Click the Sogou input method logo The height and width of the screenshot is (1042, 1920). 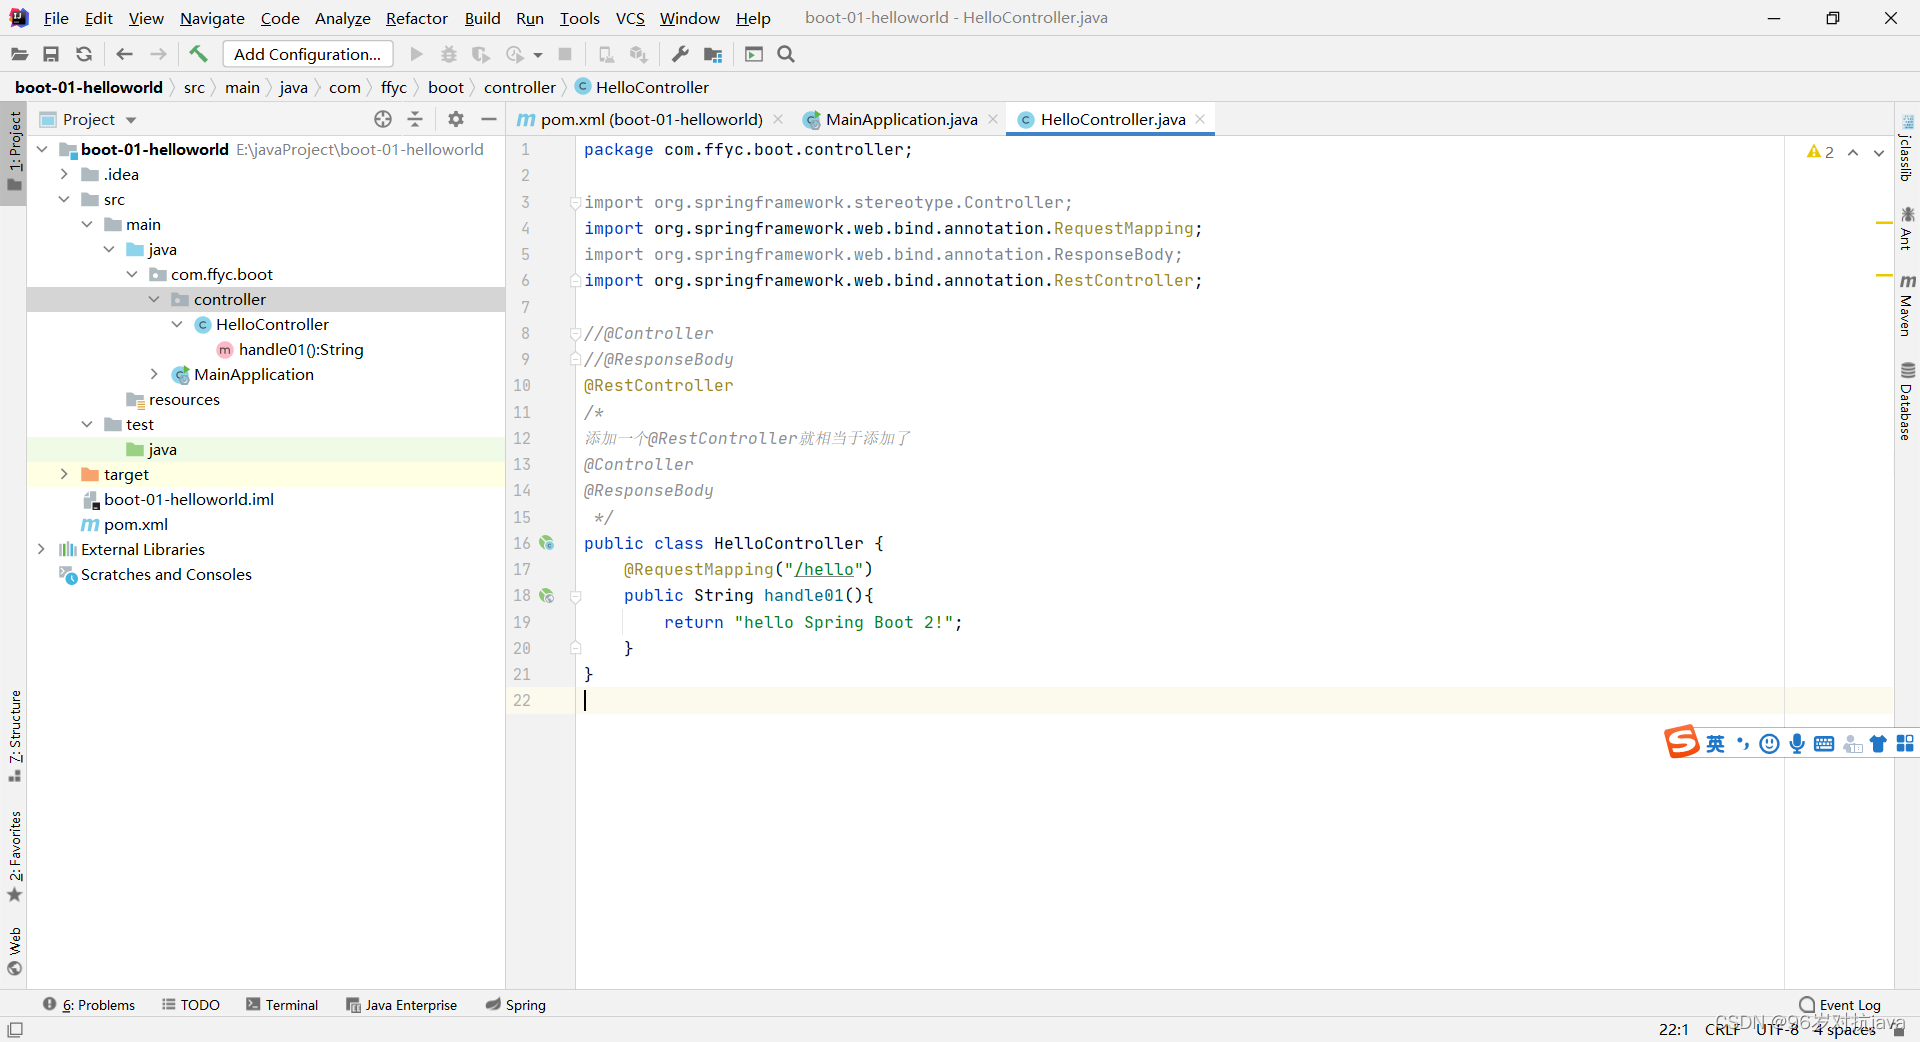click(1681, 742)
